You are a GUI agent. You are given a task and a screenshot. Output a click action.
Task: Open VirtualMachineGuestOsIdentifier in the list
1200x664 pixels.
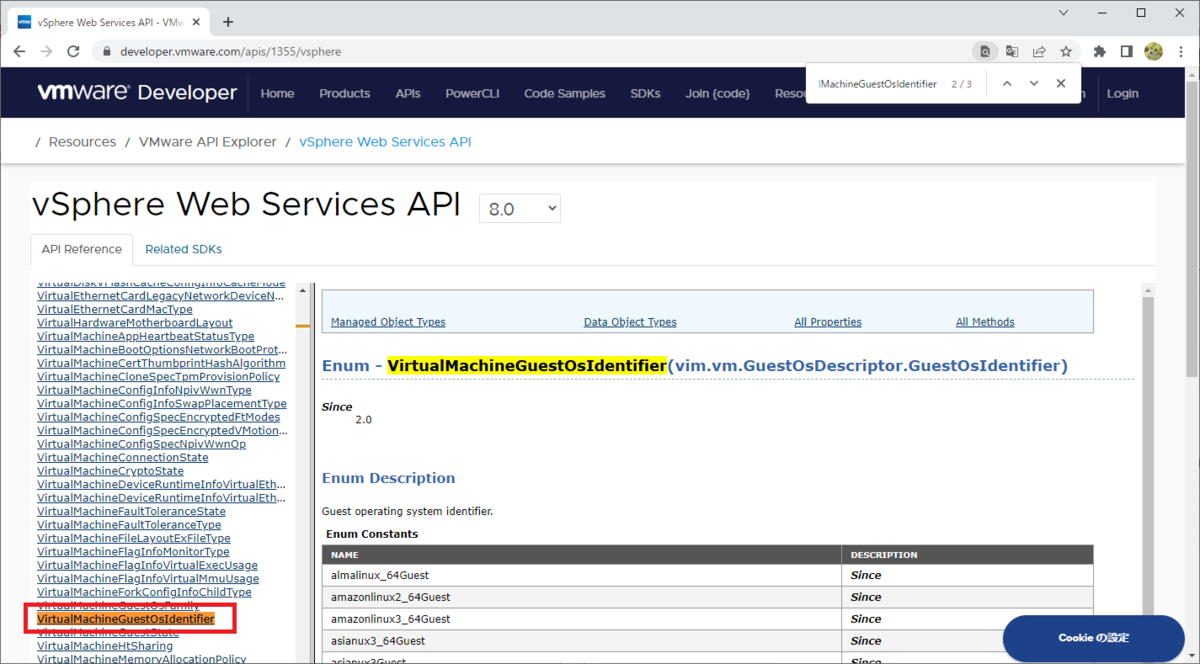[126, 619]
